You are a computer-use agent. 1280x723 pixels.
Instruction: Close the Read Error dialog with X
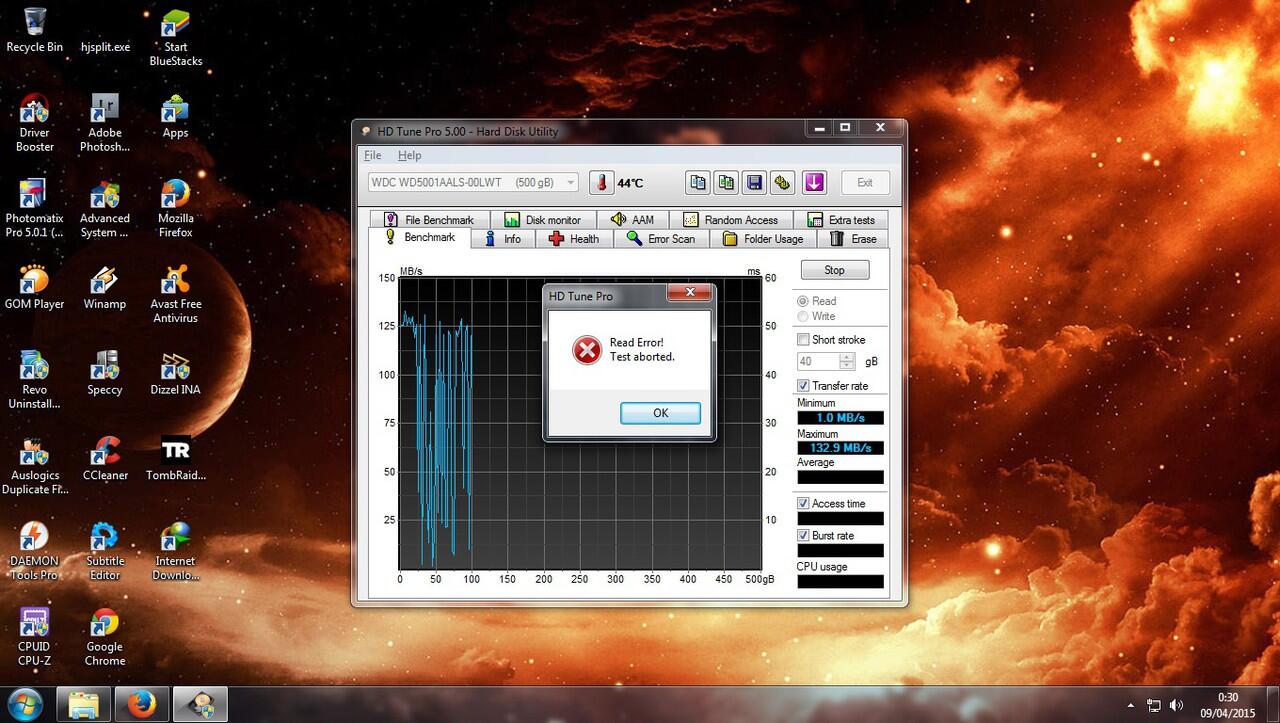tap(689, 293)
